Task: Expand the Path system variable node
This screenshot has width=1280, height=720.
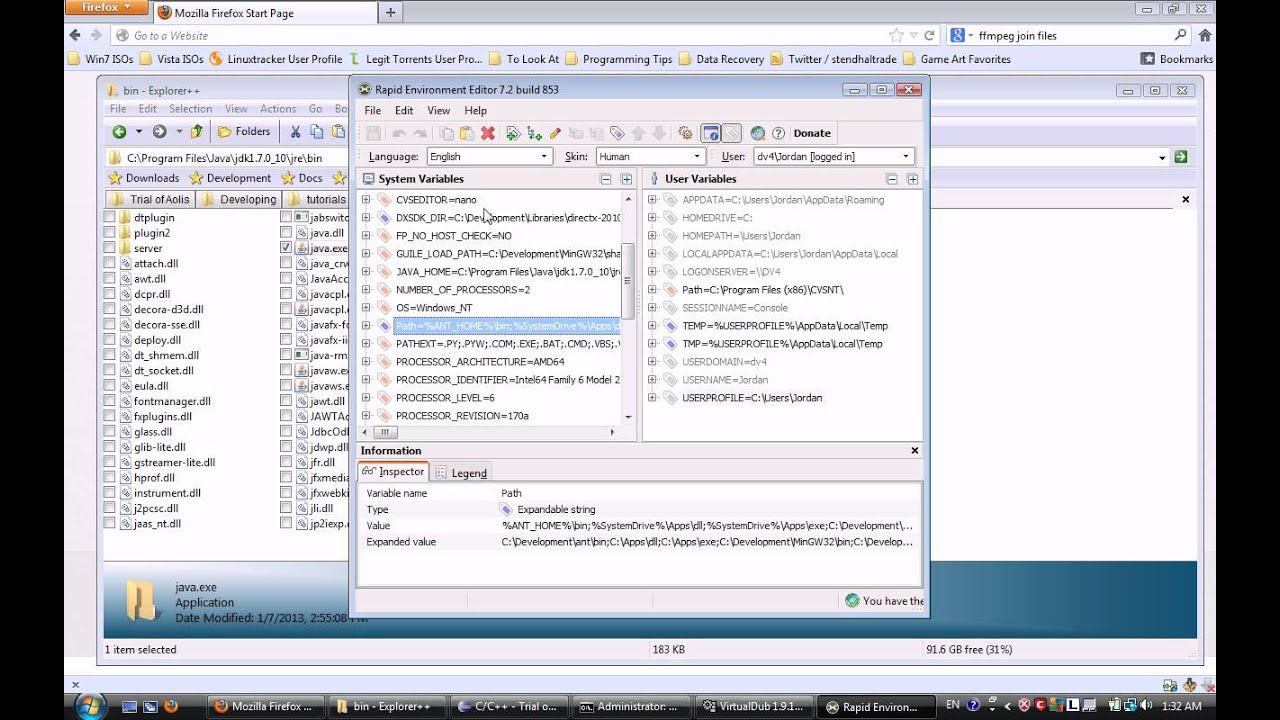Action: click(366, 326)
